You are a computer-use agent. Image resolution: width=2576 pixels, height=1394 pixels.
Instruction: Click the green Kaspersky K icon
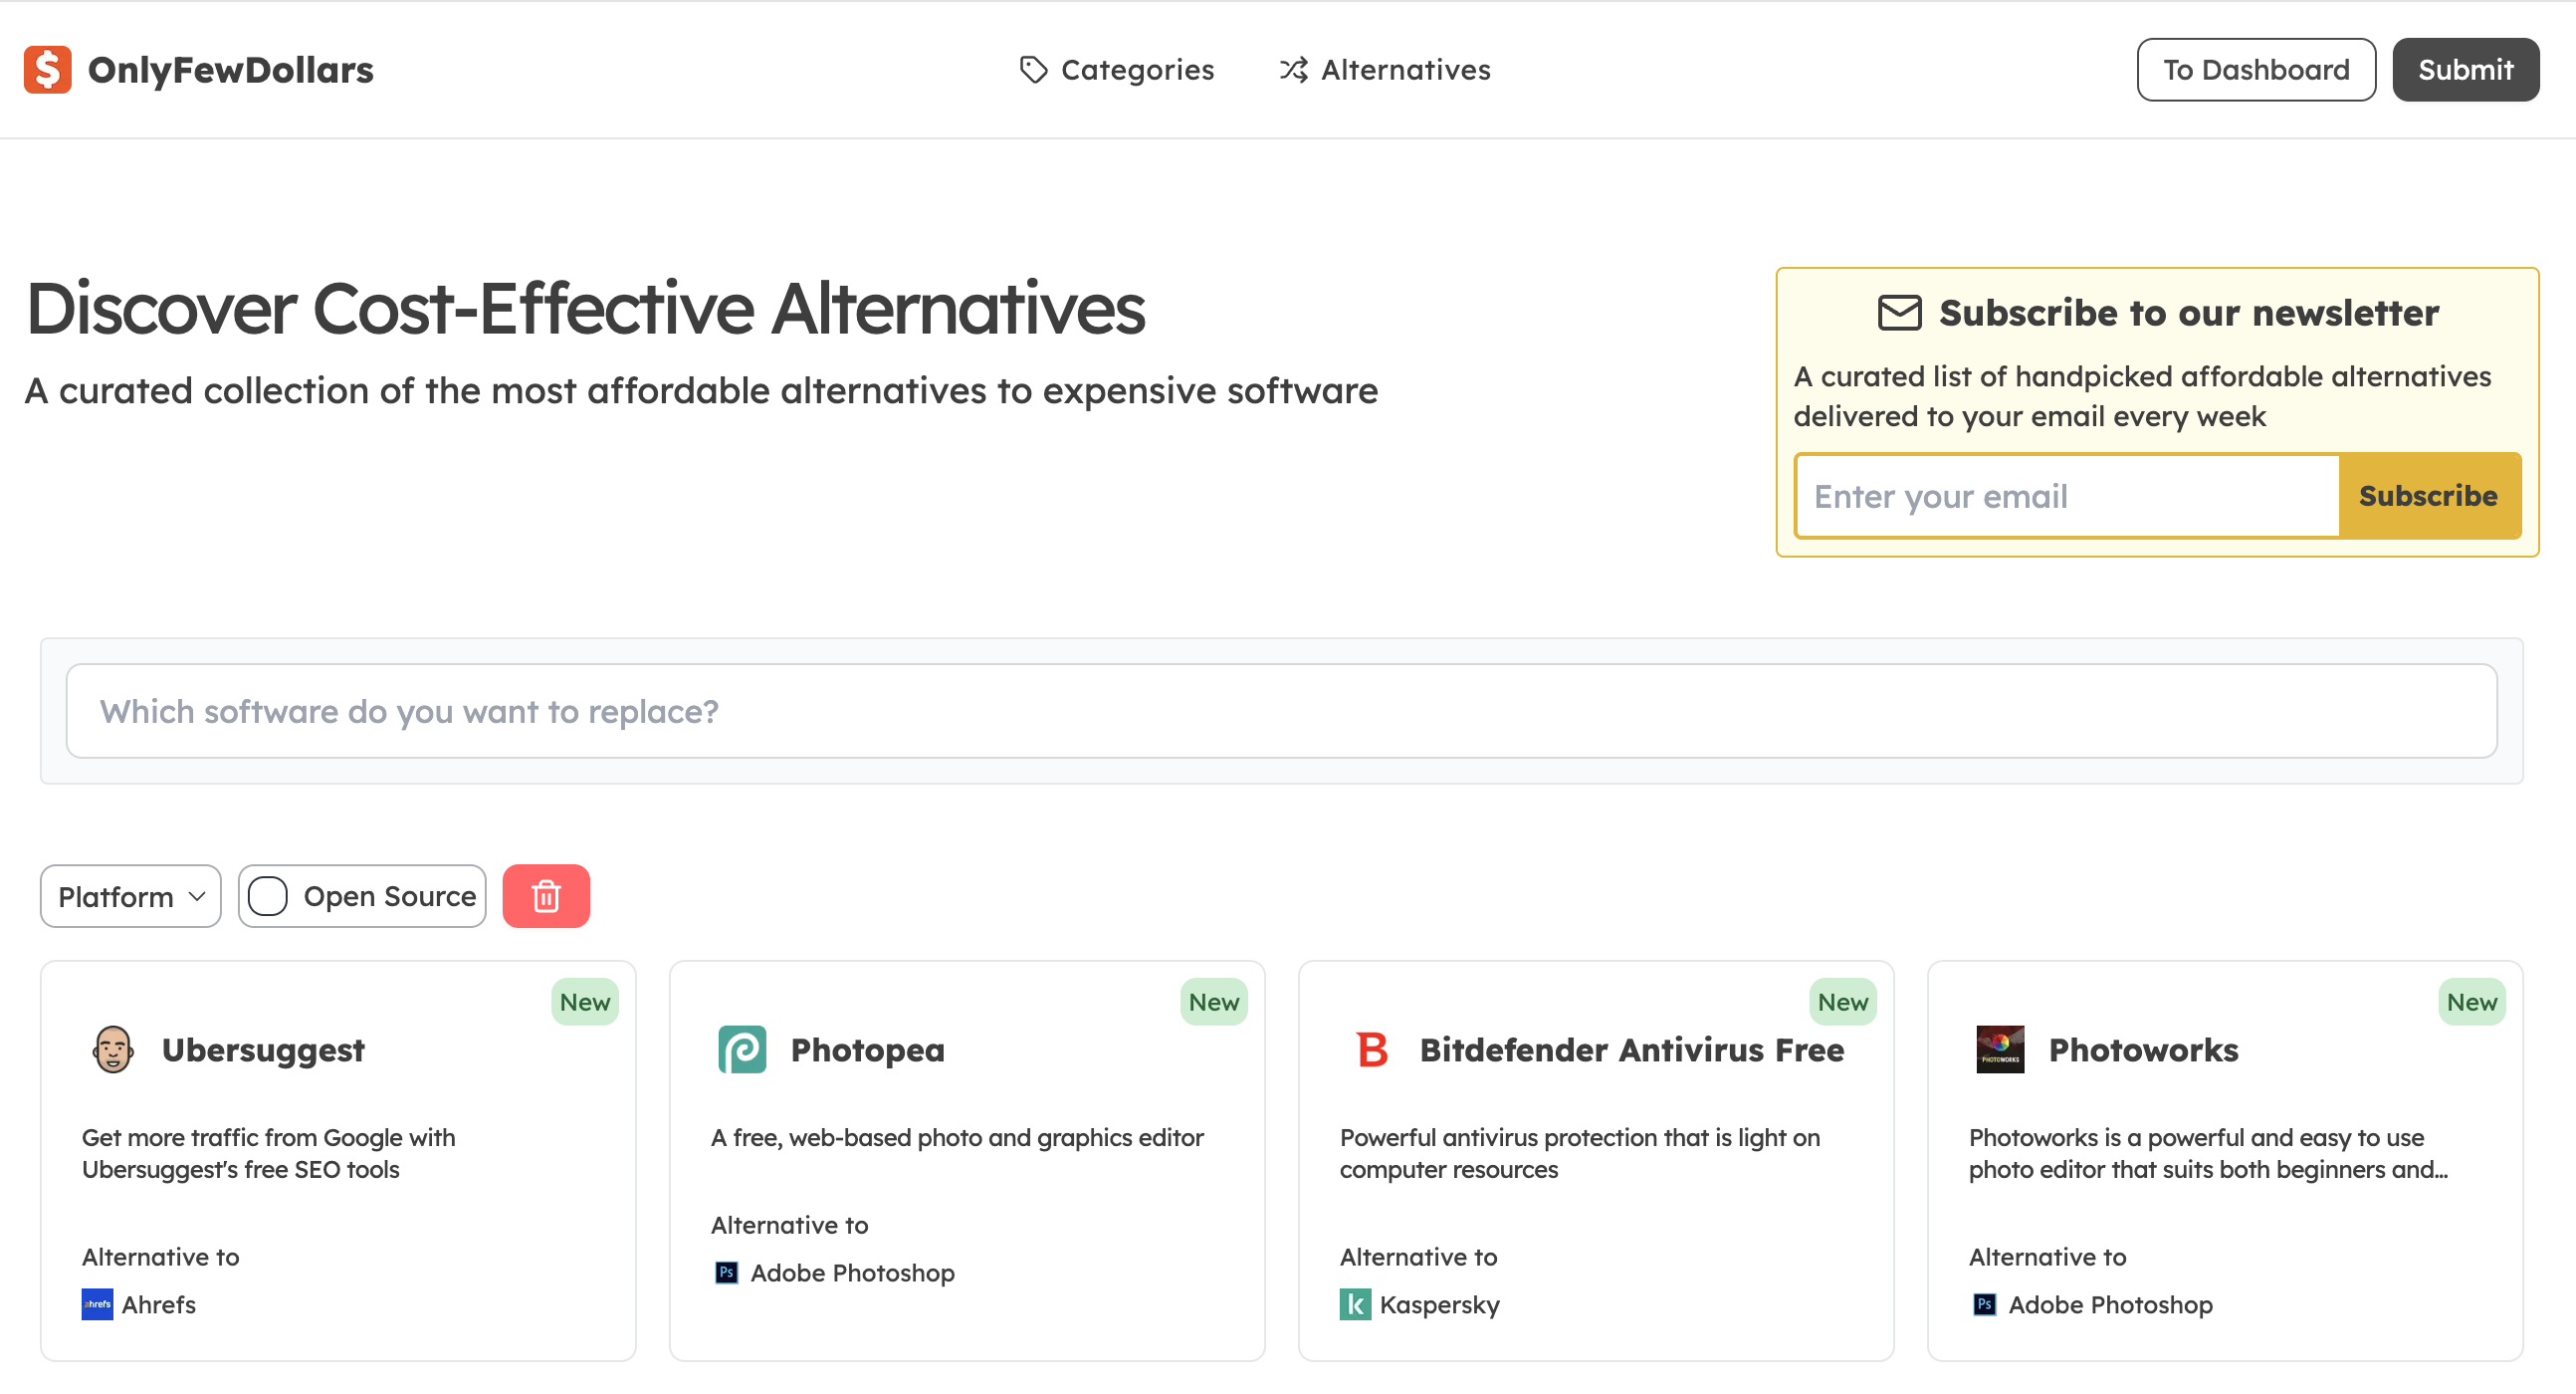coord(1355,1305)
